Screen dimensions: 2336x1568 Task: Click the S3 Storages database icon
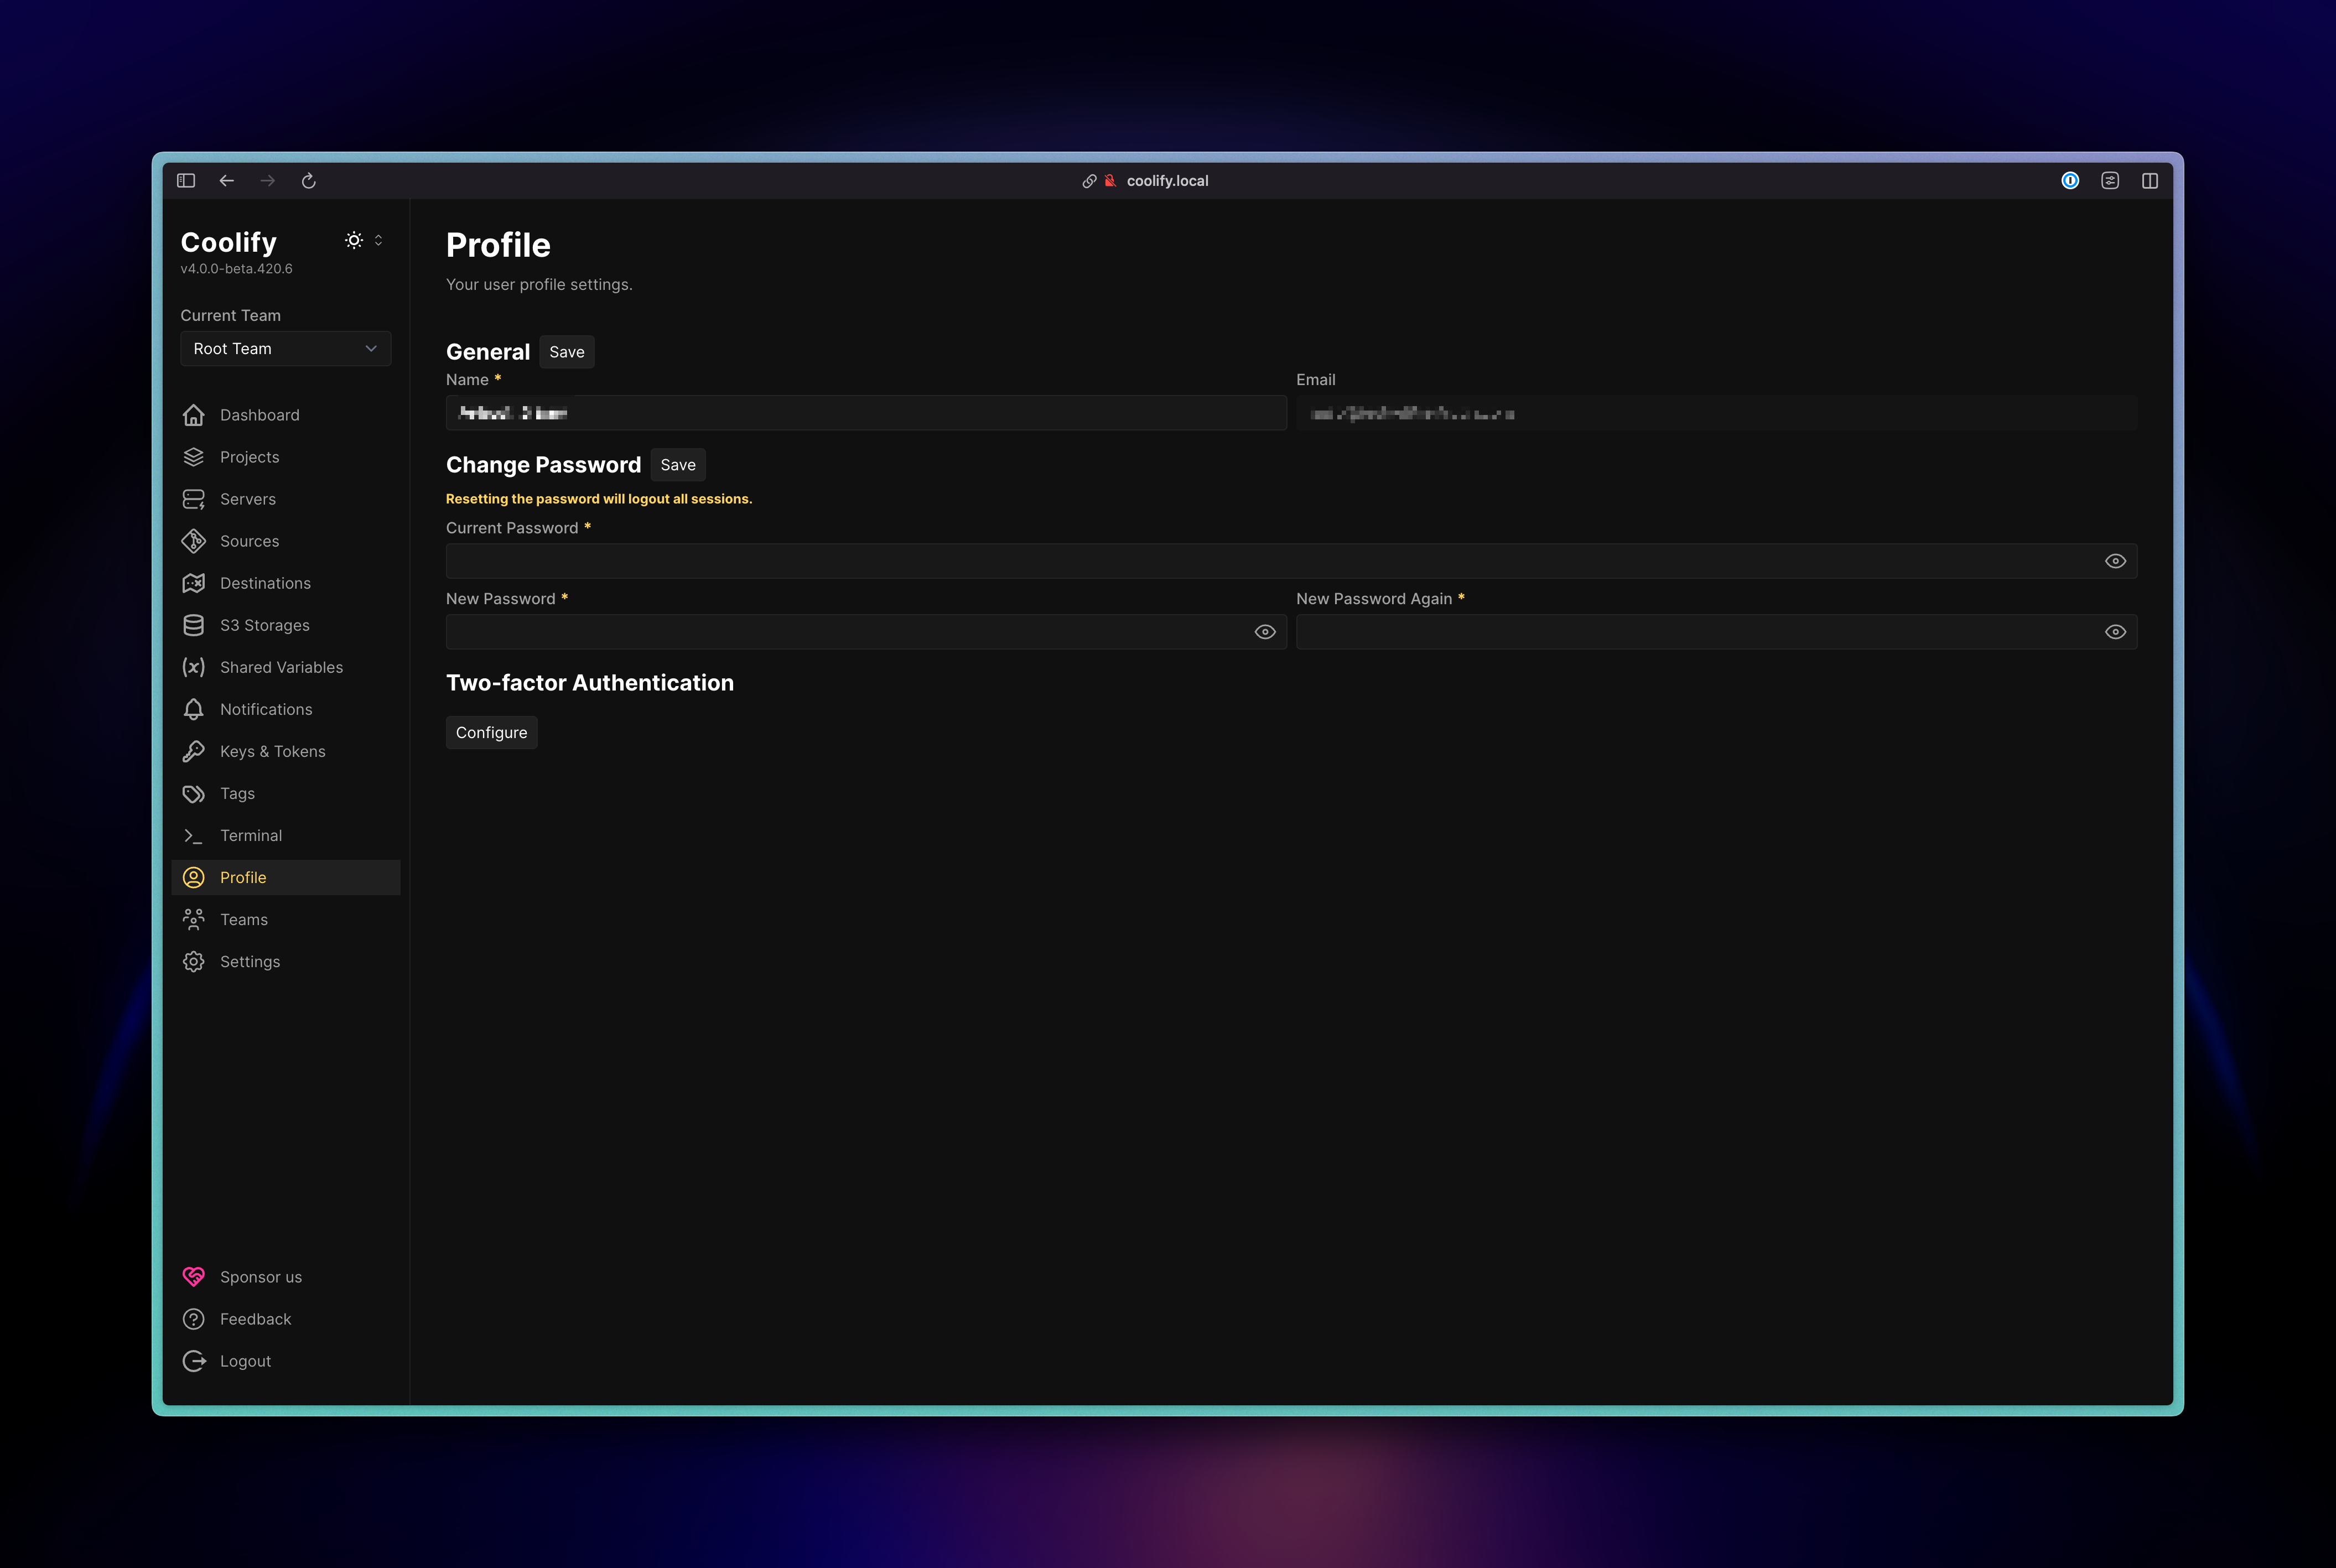[x=193, y=625]
